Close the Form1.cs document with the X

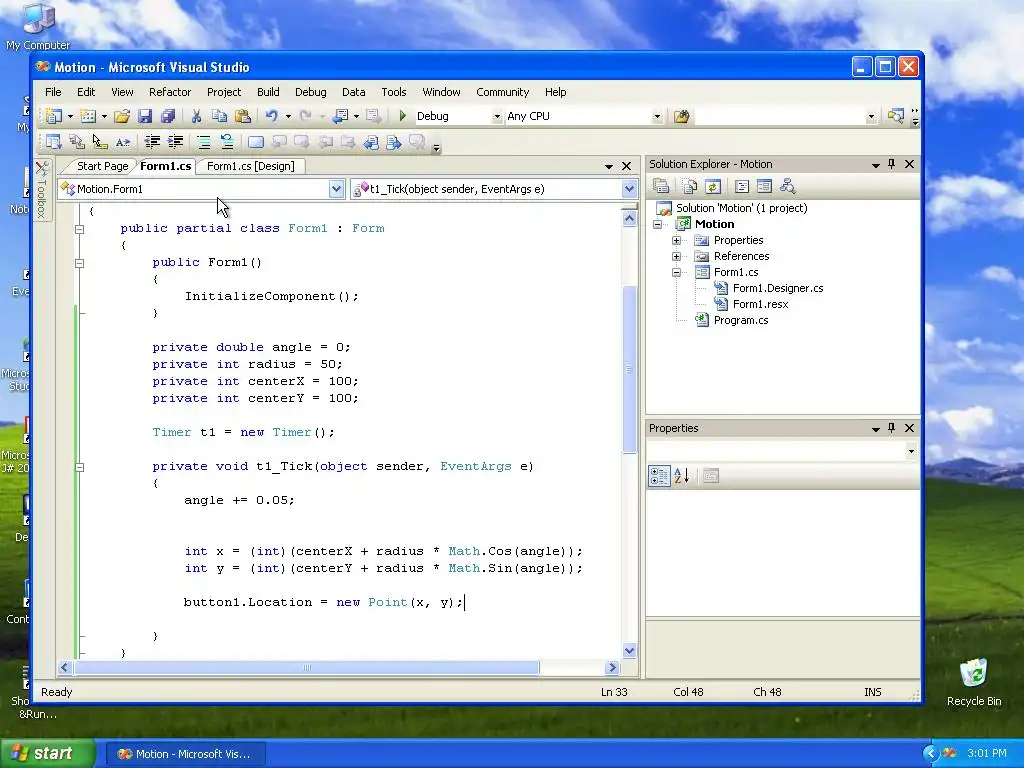626,166
